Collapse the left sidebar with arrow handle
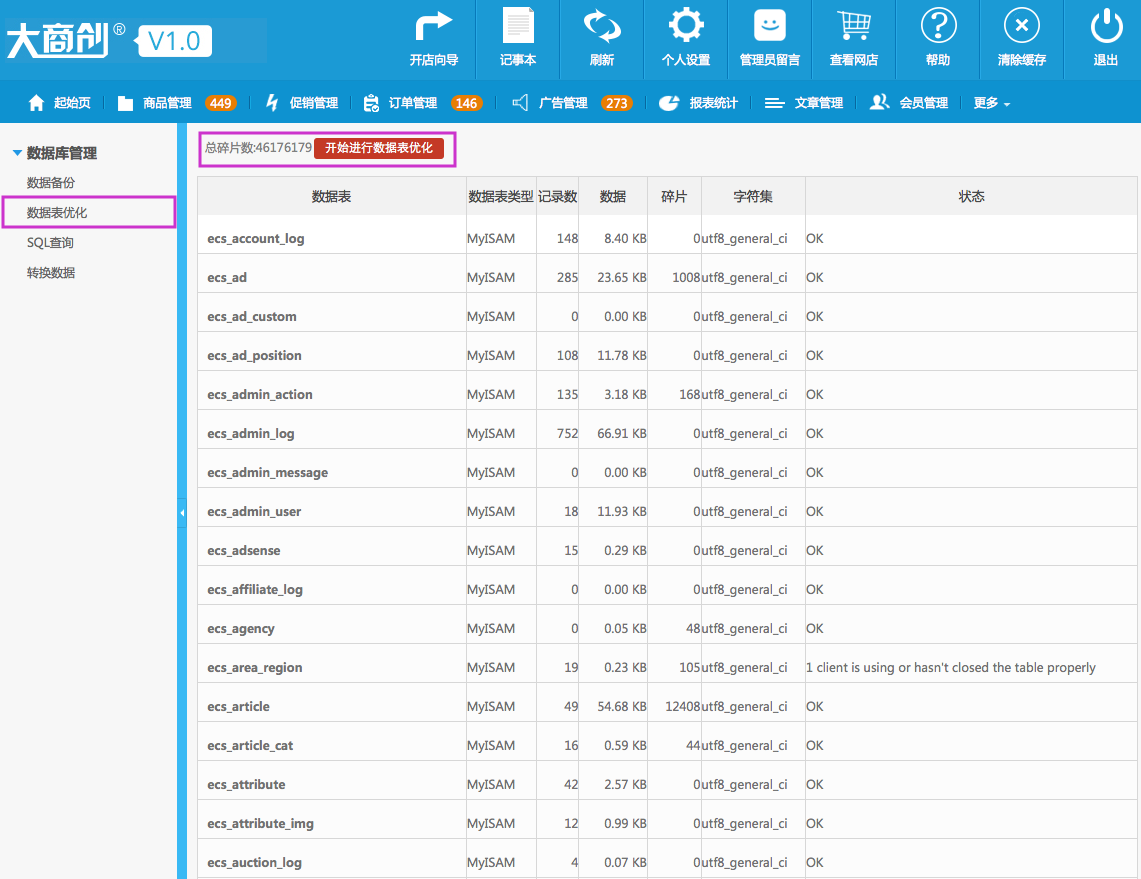Viewport: 1141px width, 879px height. pyautogui.click(x=182, y=512)
